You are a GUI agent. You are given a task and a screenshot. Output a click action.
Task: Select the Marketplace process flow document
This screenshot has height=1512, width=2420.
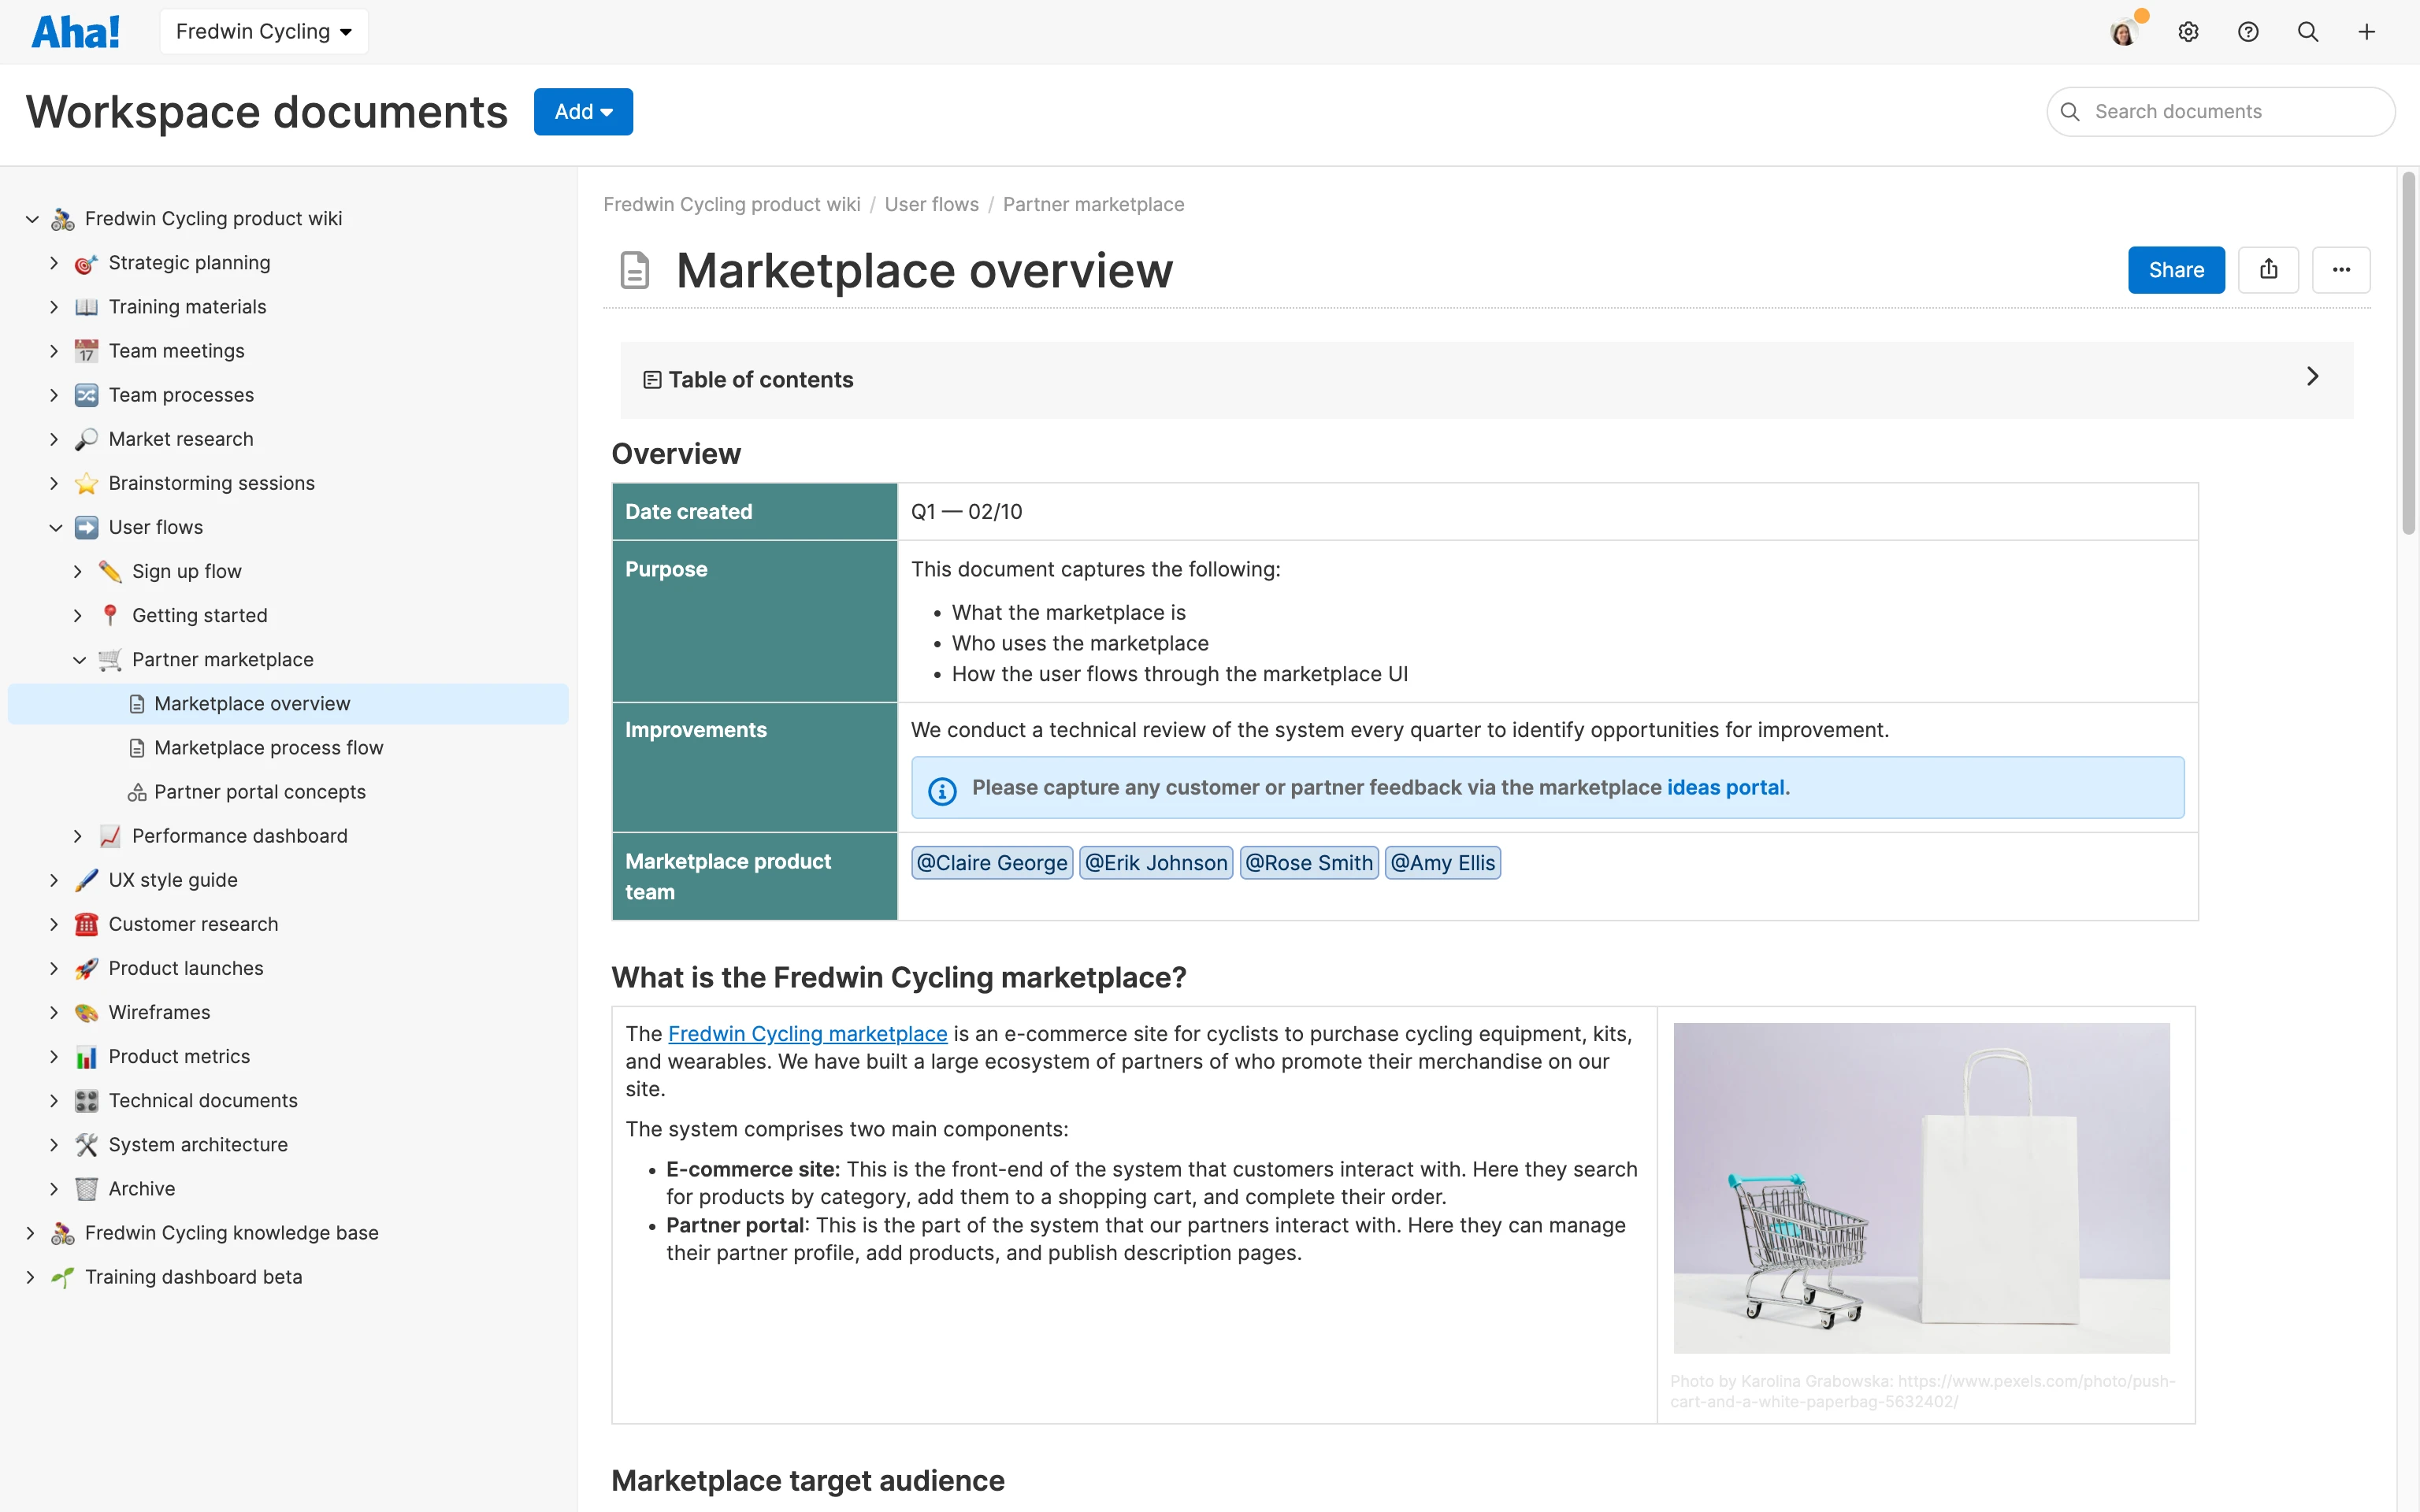click(268, 747)
